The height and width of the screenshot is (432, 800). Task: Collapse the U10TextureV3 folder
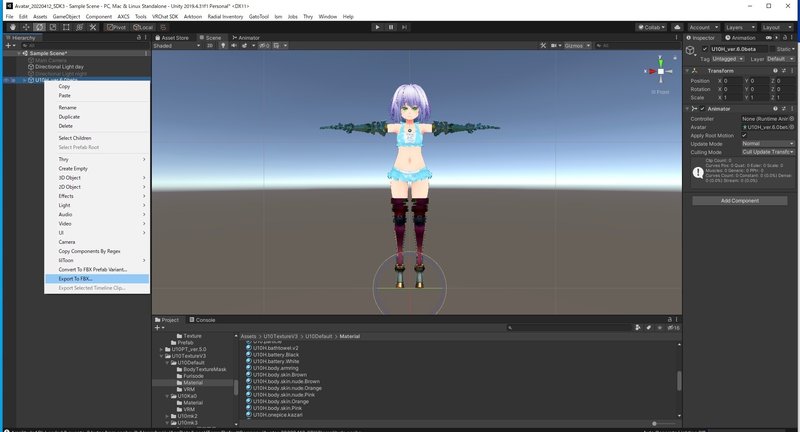(161, 356)
